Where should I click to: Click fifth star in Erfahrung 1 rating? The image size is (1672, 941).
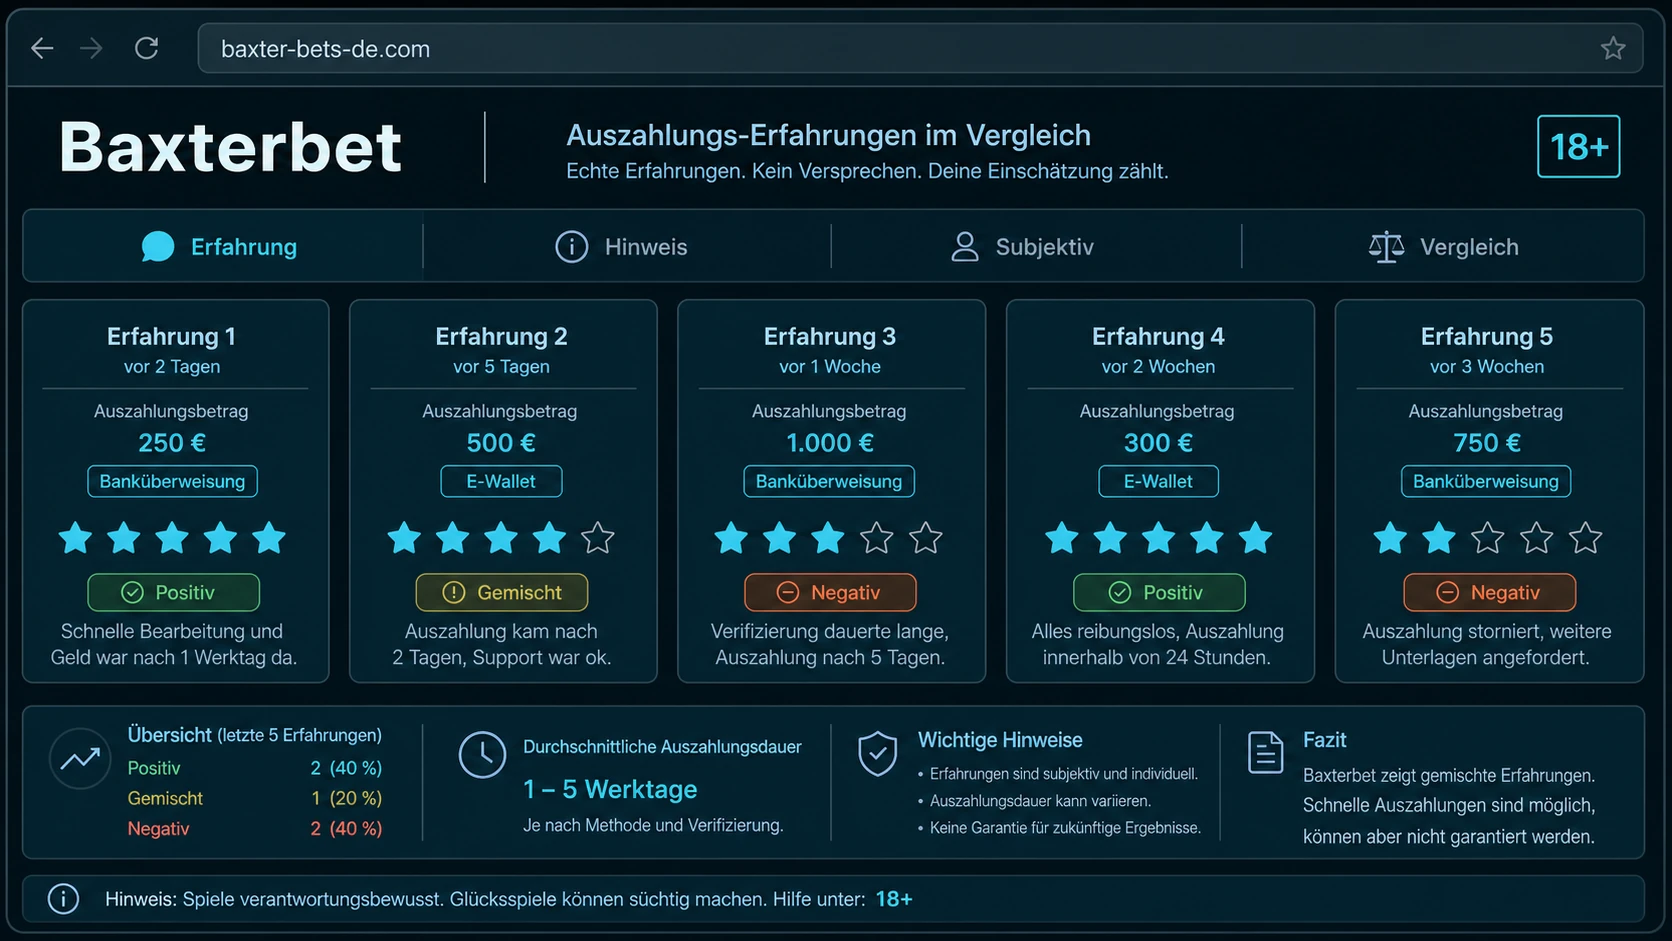point(269,538)
